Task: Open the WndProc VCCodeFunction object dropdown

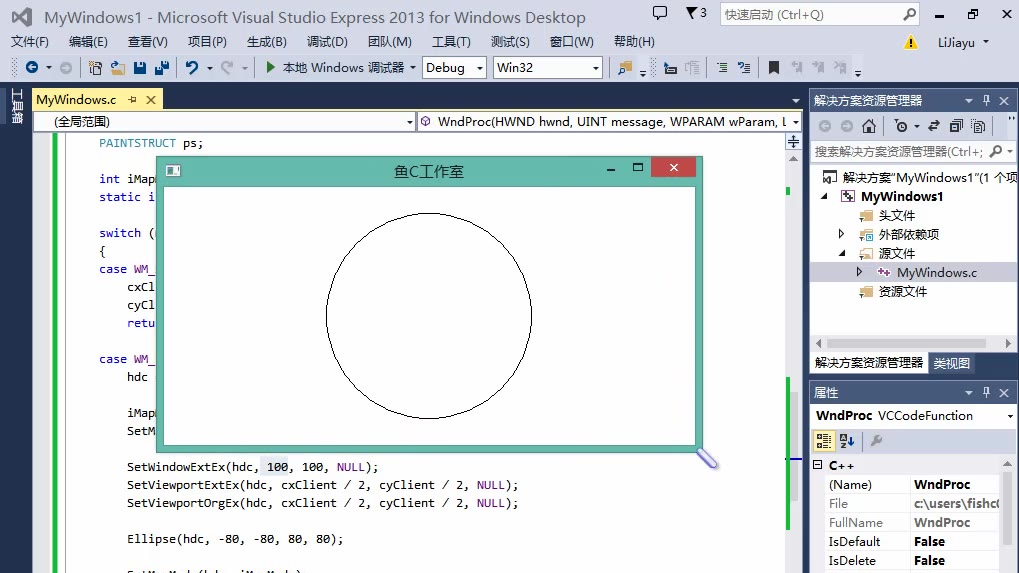Action: coord(1010,416)
